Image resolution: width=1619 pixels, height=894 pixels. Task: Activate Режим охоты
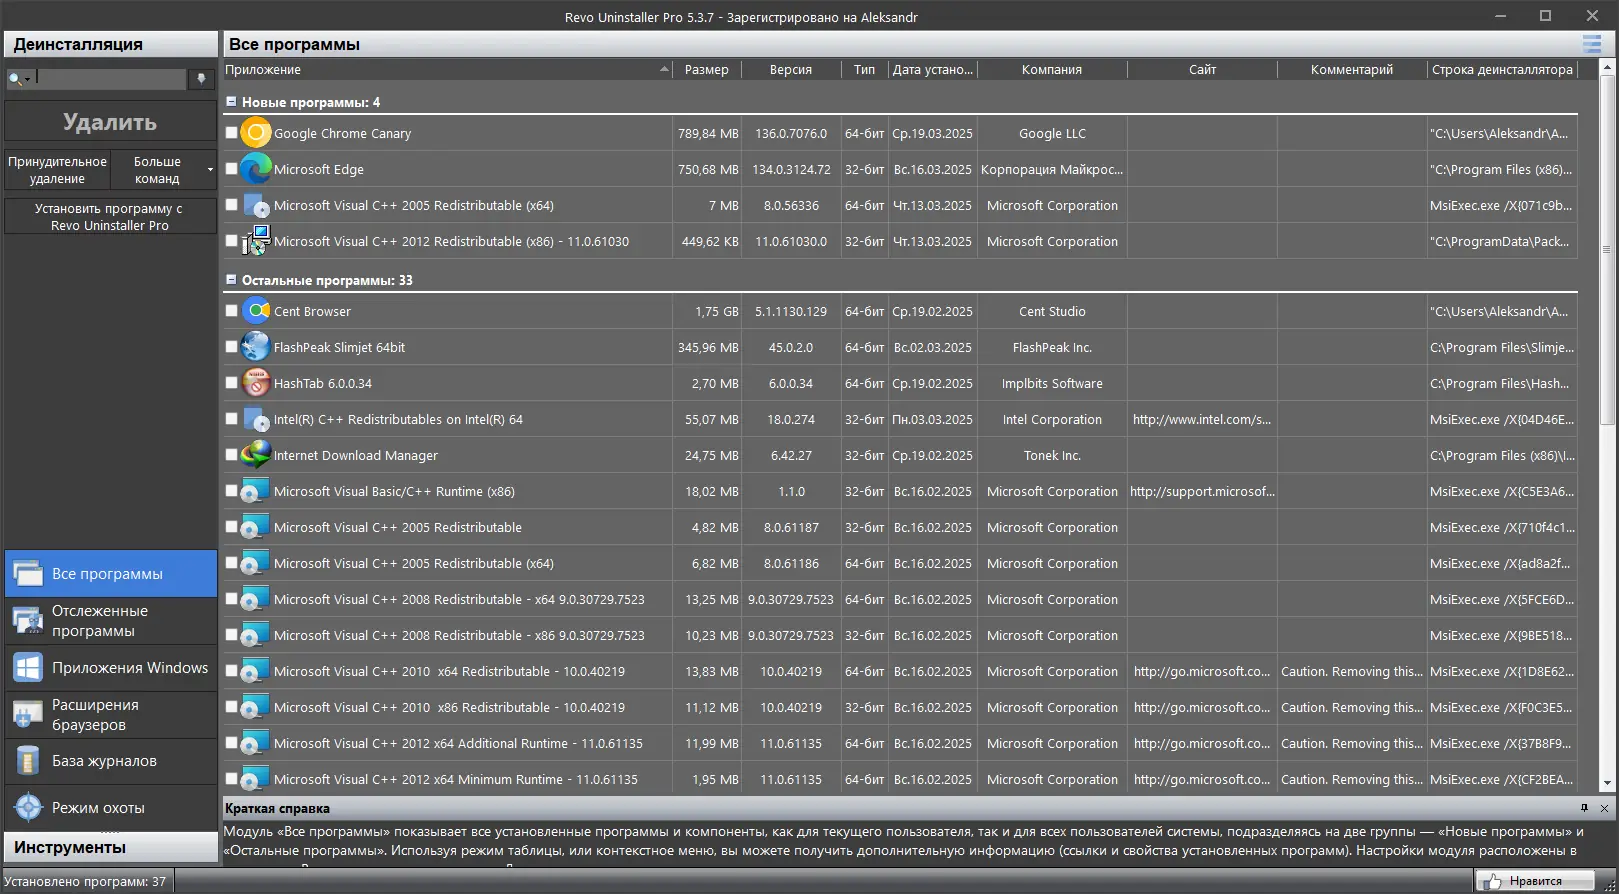[111, 807]
